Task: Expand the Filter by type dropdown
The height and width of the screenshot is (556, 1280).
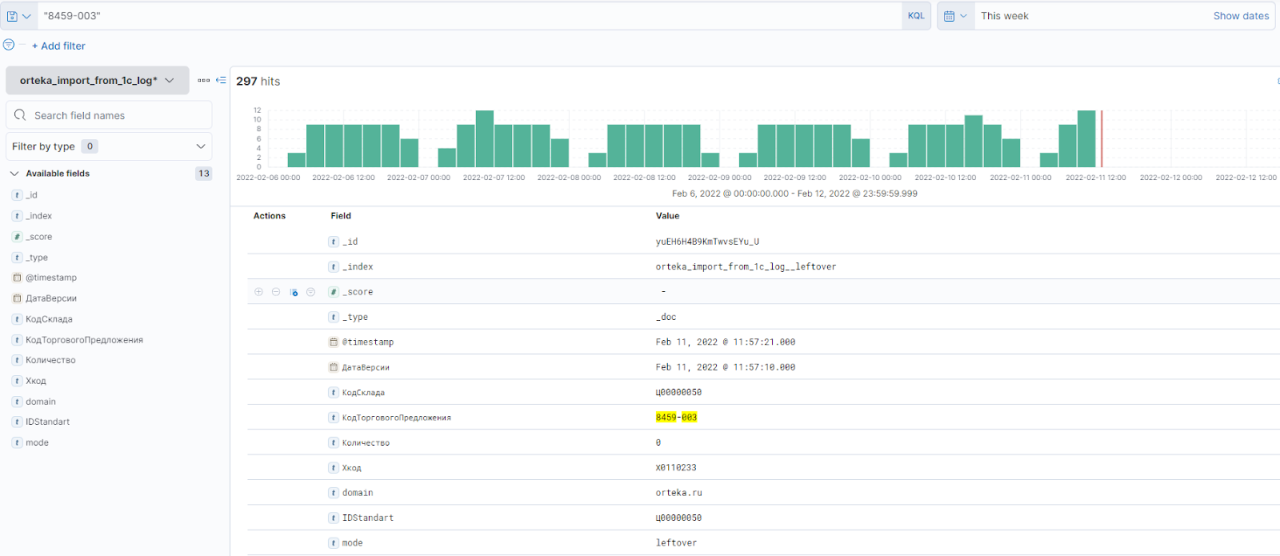Action: click(x=109, y=146)
